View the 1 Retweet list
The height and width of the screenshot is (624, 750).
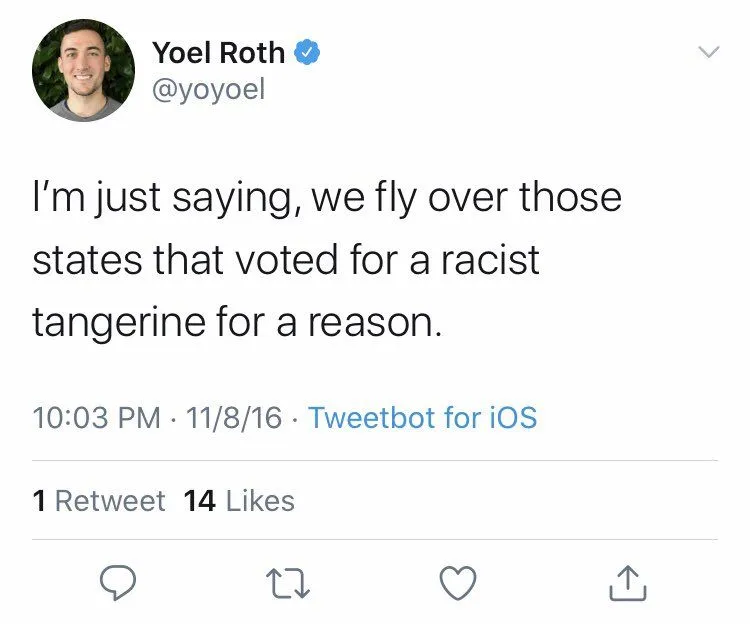98,500
